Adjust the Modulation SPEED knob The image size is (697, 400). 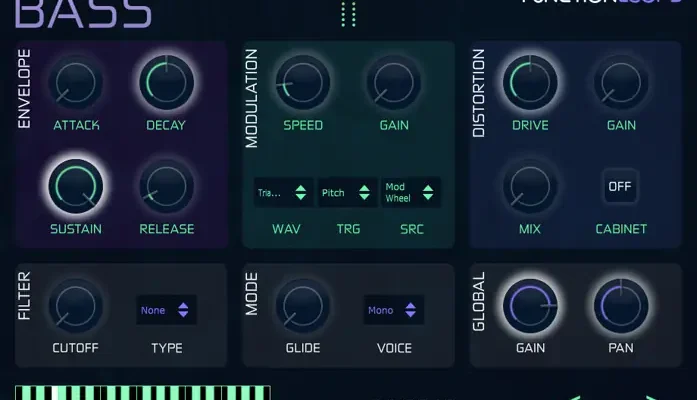click(x=303, y=83)
